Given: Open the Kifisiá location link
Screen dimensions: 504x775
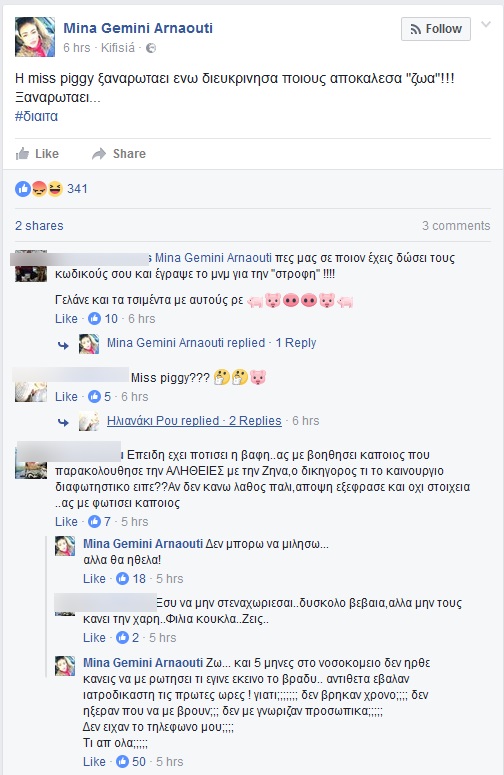Looking at the screenshot, I should [x=118, y=48].
